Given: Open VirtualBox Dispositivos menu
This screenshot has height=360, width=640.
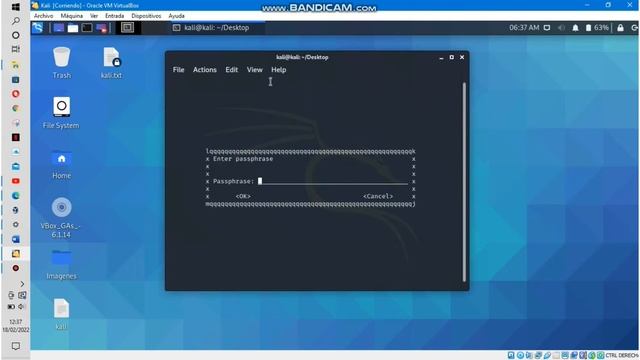Looking at the screenshot, I should (x=146, y=16).
